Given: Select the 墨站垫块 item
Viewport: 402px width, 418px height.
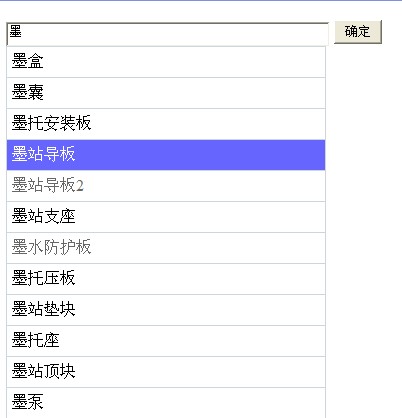Looking at the screenshot, I should coord(166,310).
